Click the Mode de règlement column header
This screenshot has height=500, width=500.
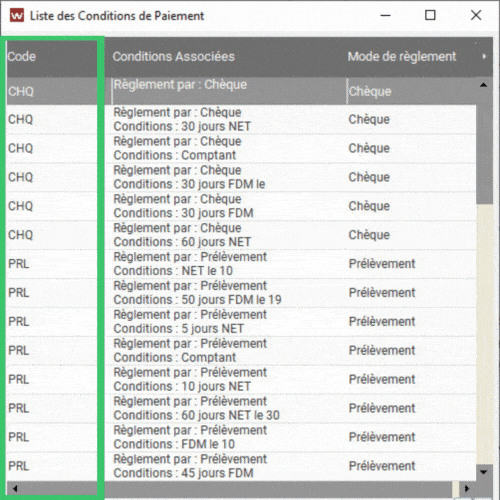(x=402, y=57)
